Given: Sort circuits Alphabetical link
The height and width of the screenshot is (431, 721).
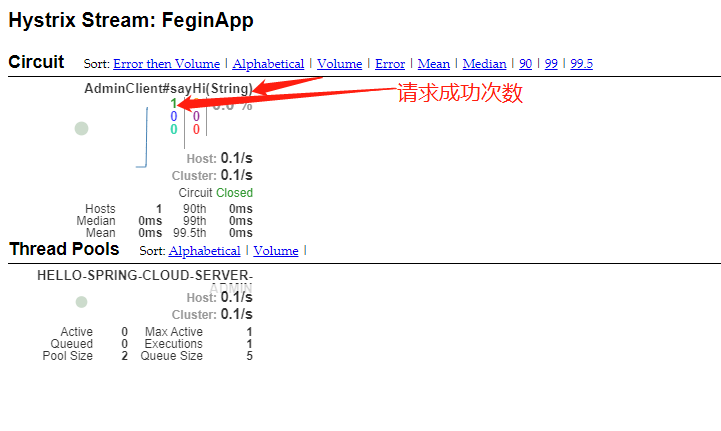Looking at the screenshot, I should tap(269, 63).
